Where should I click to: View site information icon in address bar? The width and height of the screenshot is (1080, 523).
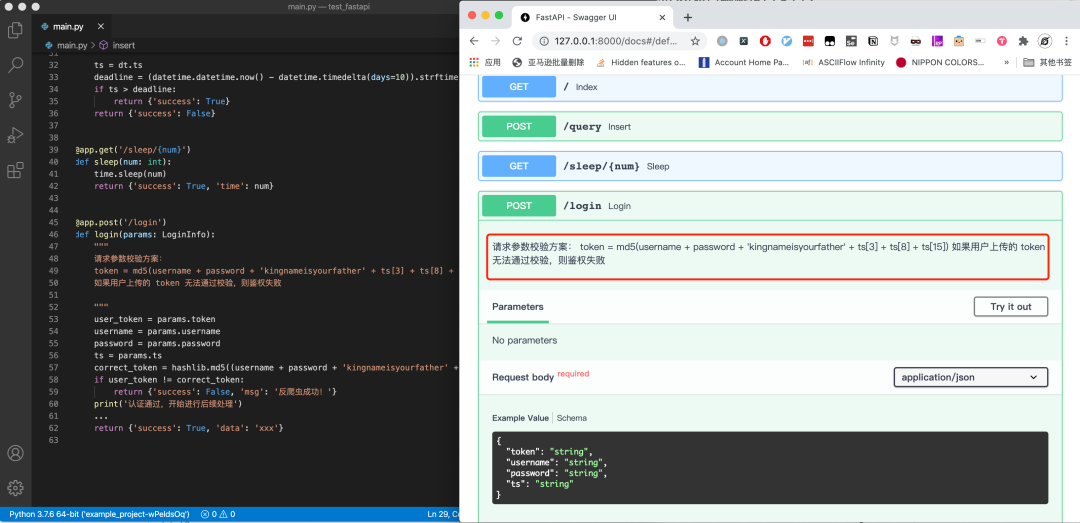pos(543,41)
